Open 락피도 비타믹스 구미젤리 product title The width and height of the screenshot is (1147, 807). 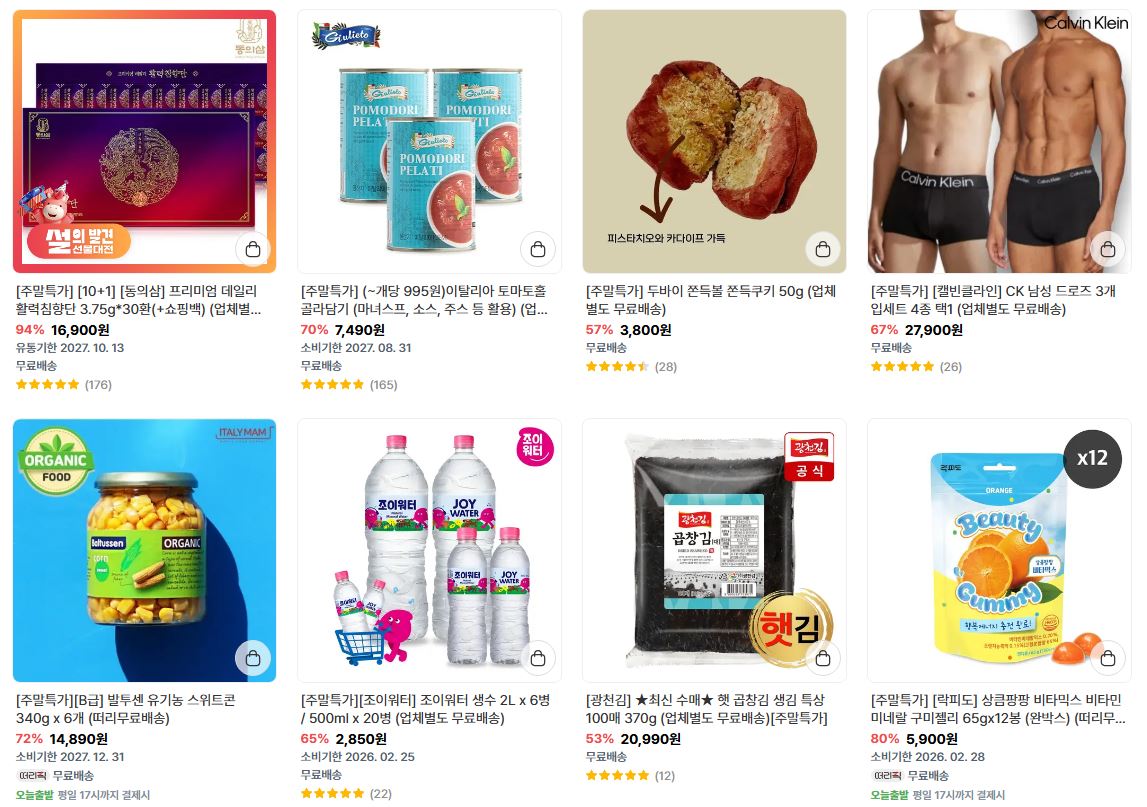[998, 709]
